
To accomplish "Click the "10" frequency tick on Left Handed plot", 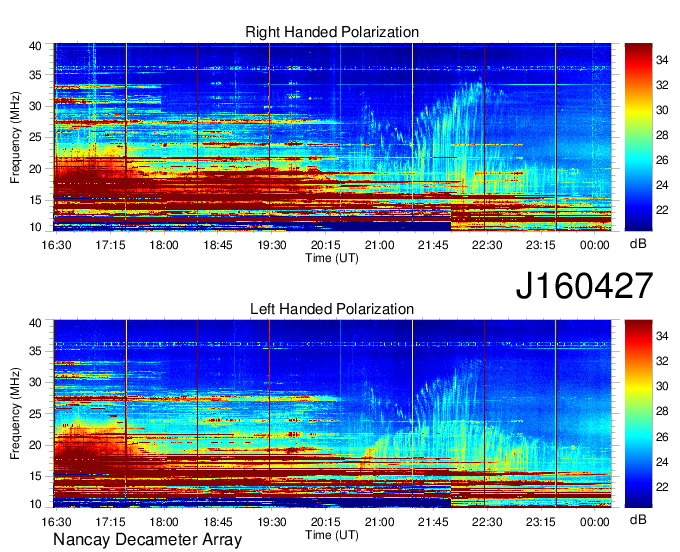I will (36, 504).
